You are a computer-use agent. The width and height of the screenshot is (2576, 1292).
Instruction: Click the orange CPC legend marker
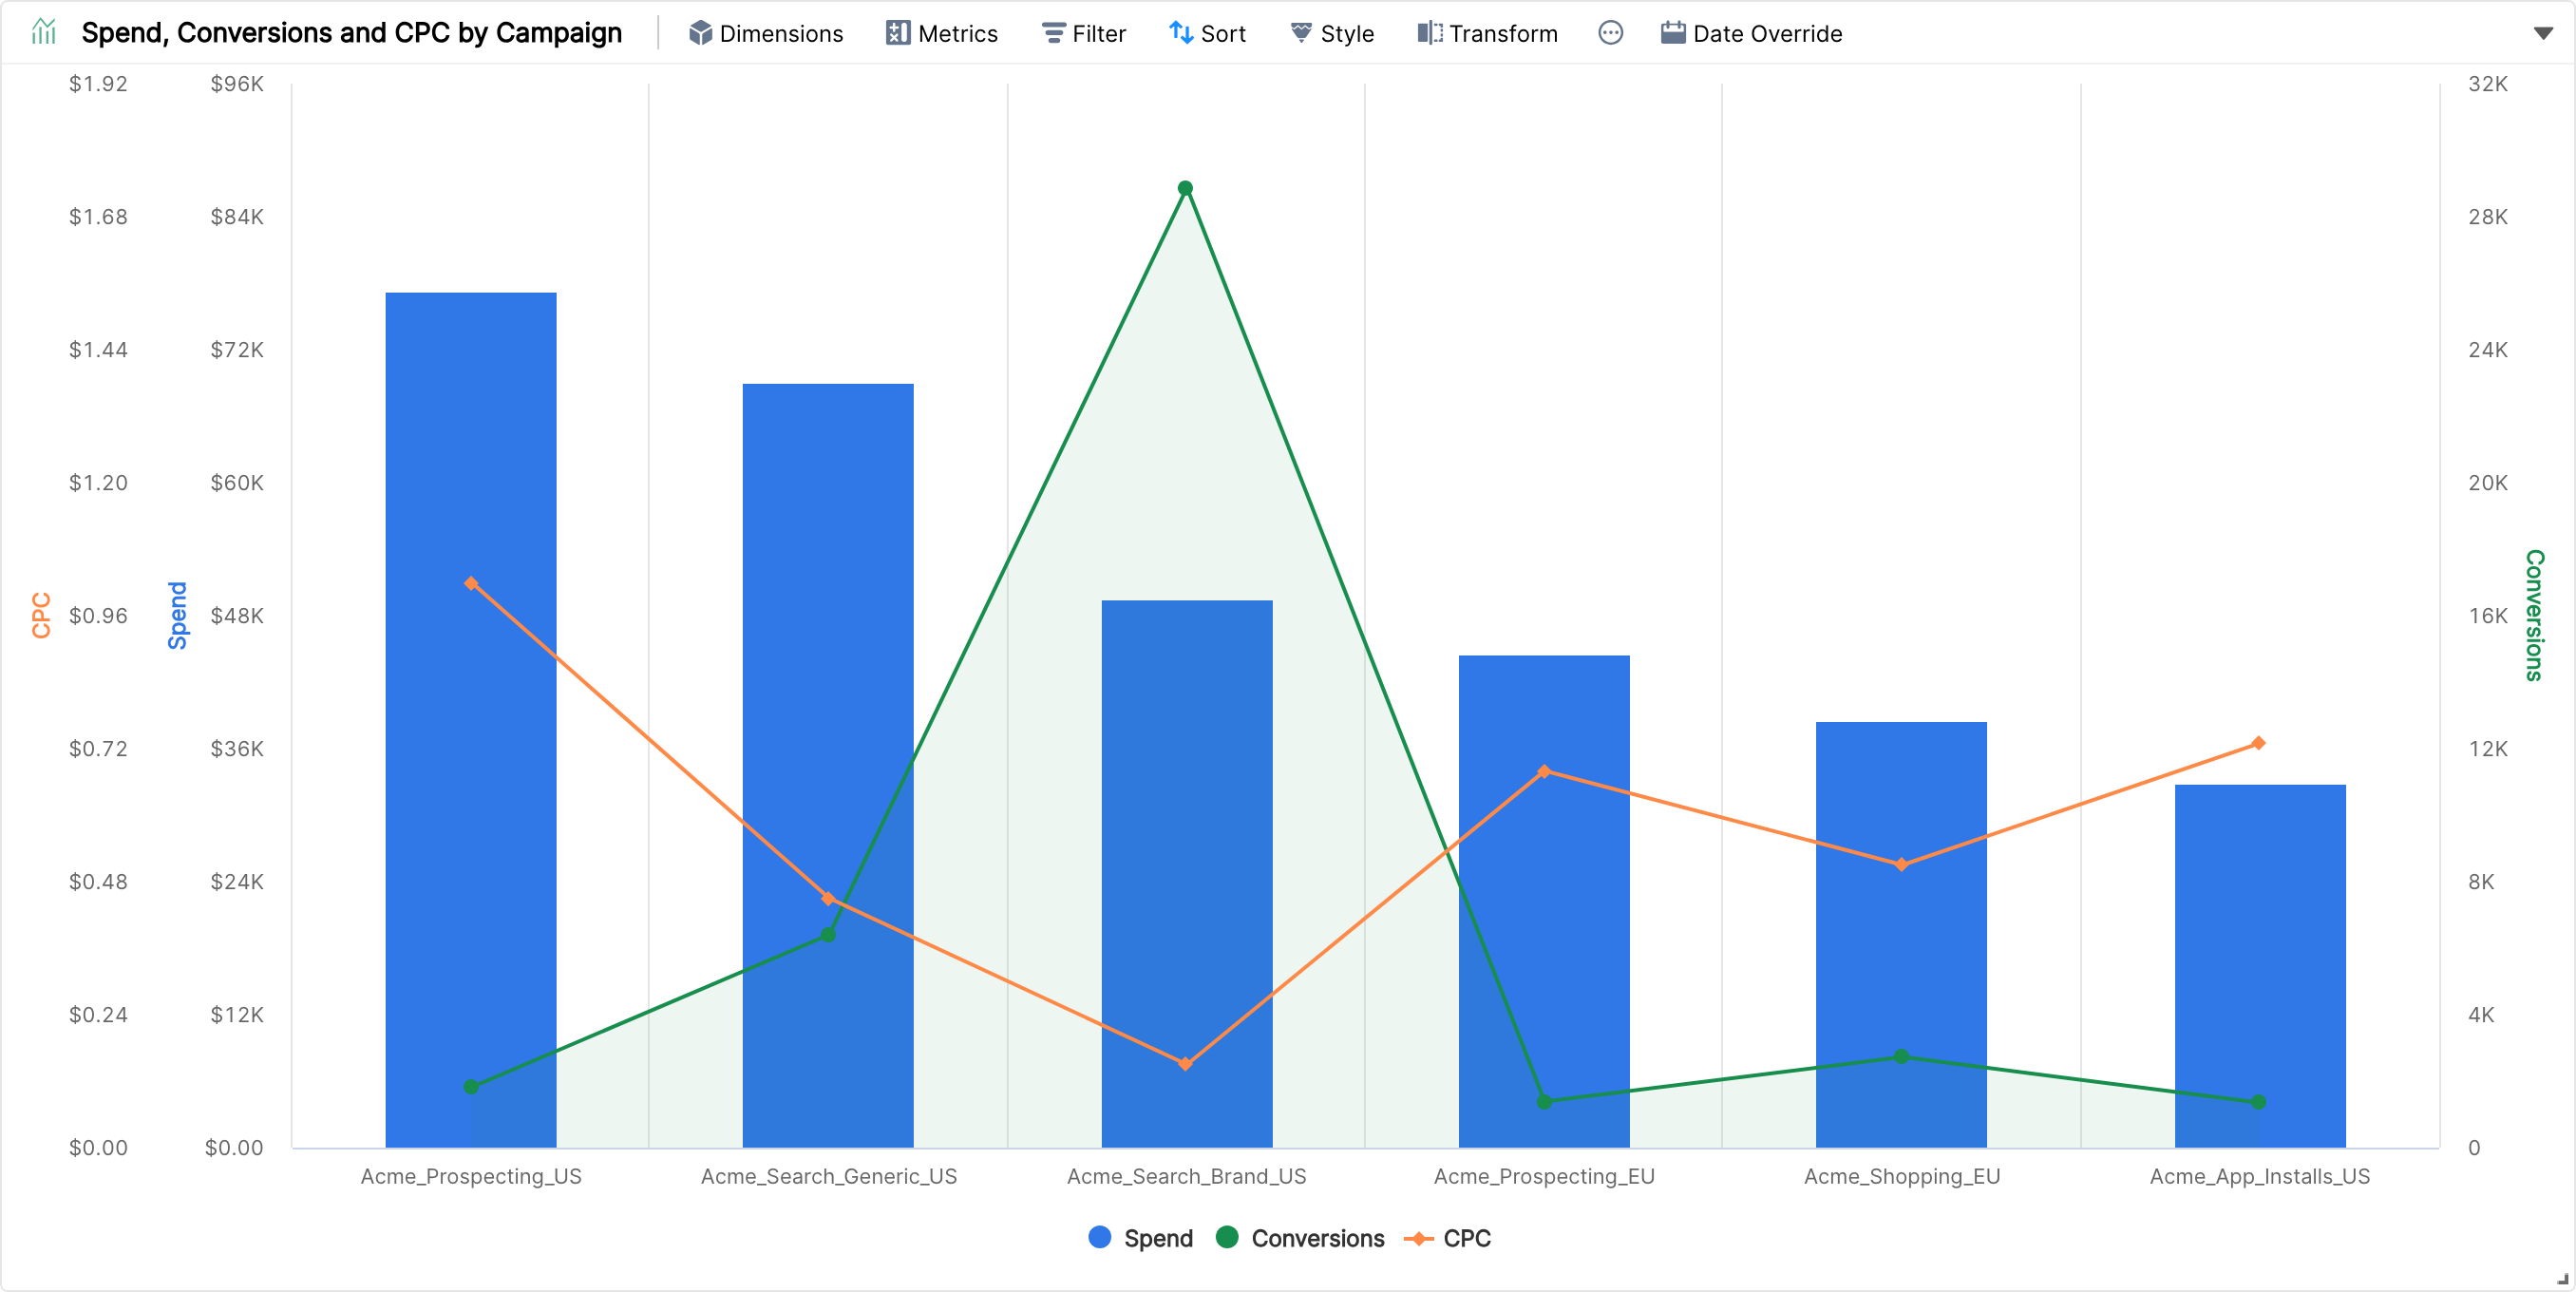click(x=1419, y=1238)
